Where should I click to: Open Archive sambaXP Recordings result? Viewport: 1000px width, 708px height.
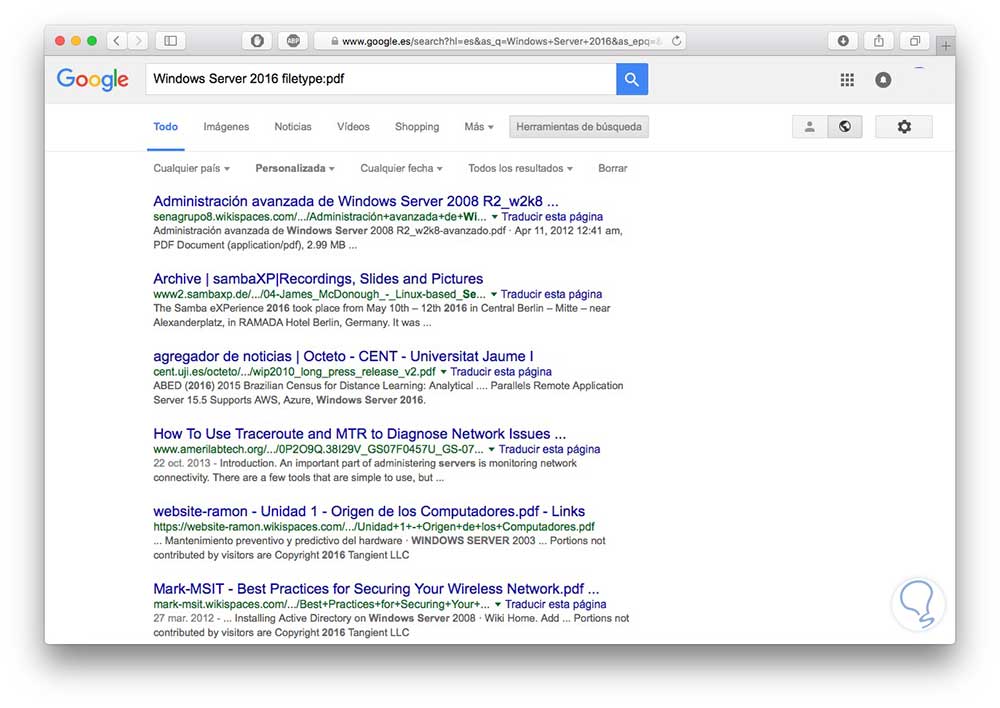318,279
